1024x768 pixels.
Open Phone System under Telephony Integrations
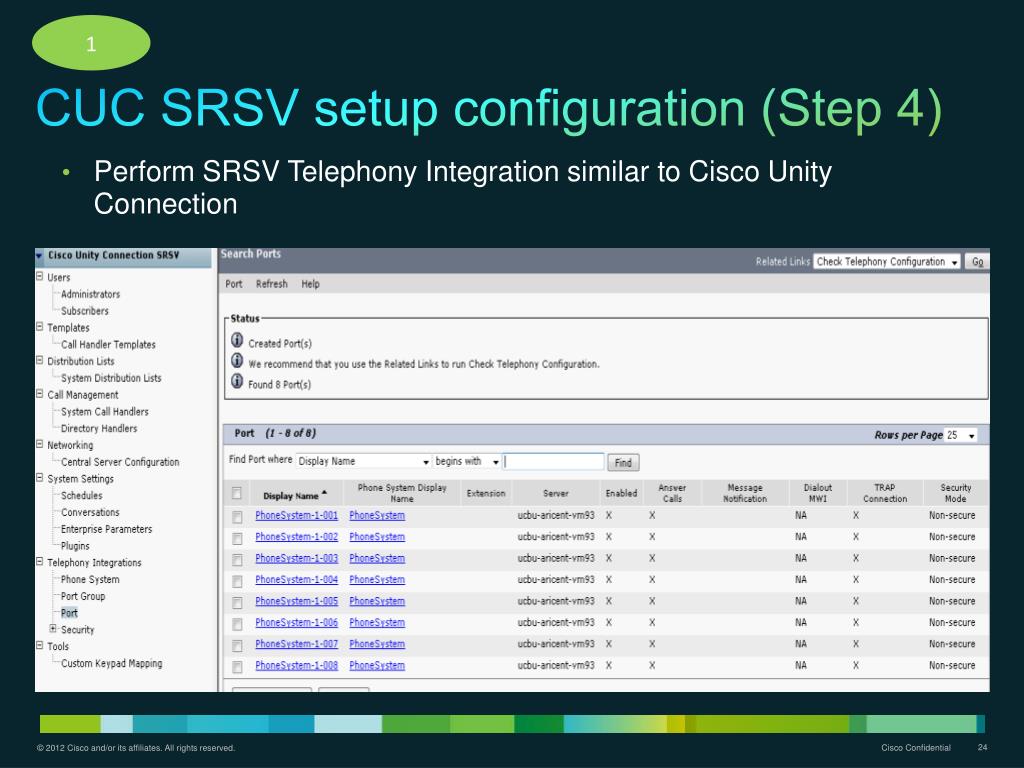[x=90, y=579]
